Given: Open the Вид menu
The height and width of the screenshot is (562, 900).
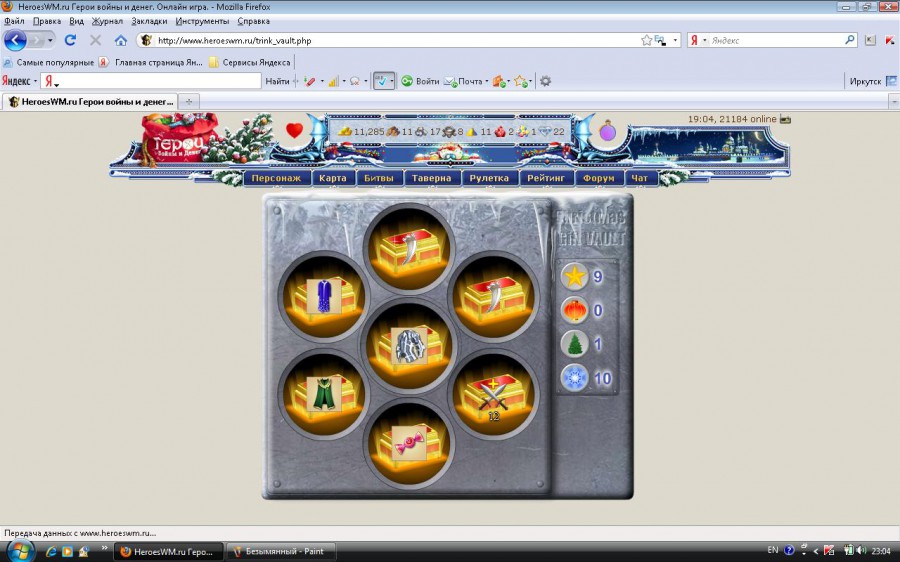Looking at the screenshot, I should point(76,21).
